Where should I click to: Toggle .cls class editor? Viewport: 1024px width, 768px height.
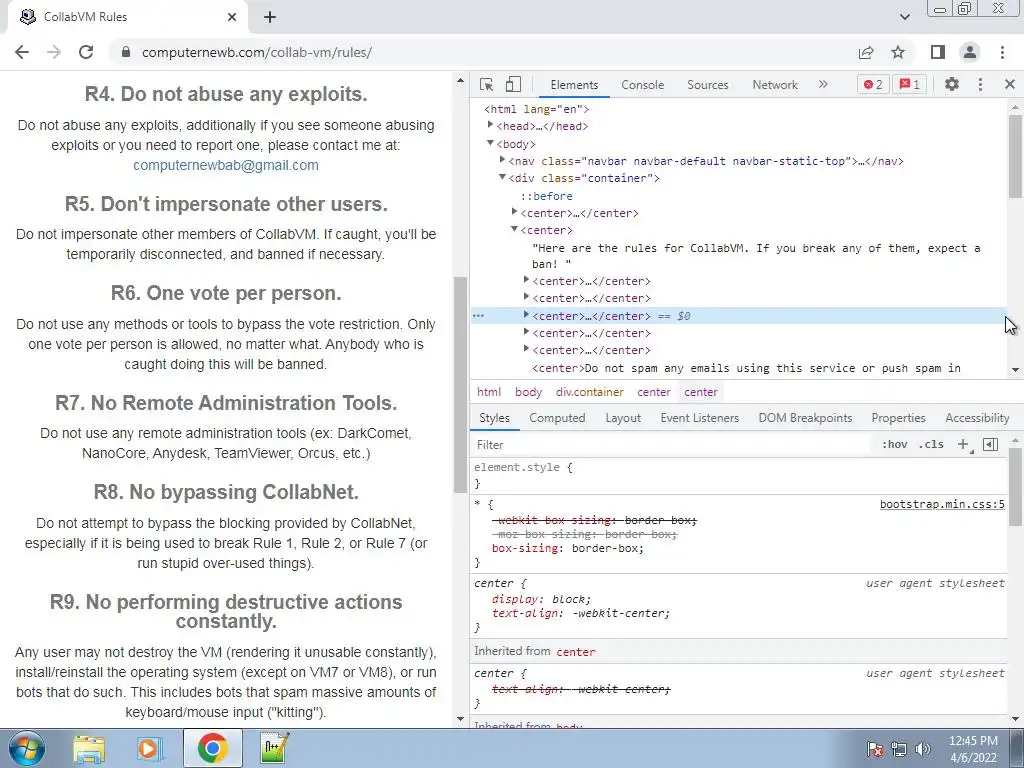click(x=931, y=445)
